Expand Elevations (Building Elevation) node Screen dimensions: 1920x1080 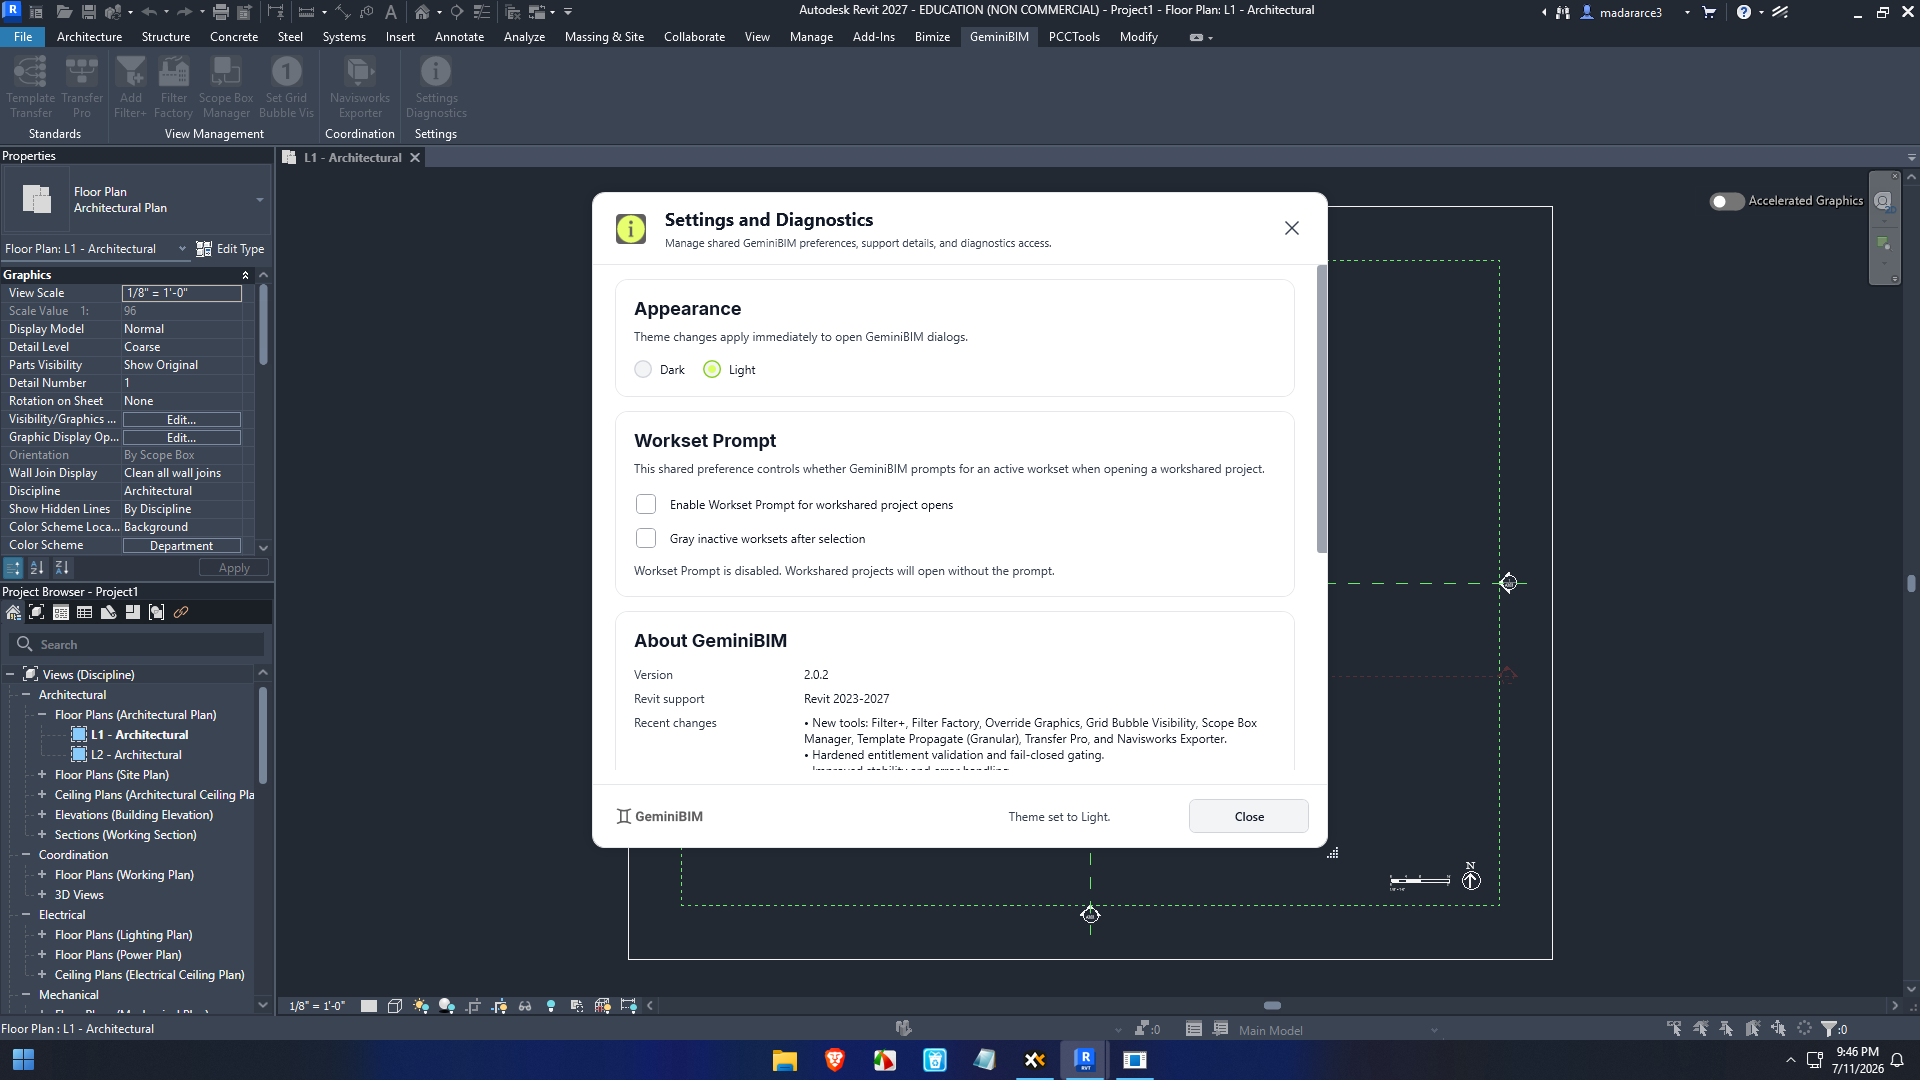[x=42, y=815]
